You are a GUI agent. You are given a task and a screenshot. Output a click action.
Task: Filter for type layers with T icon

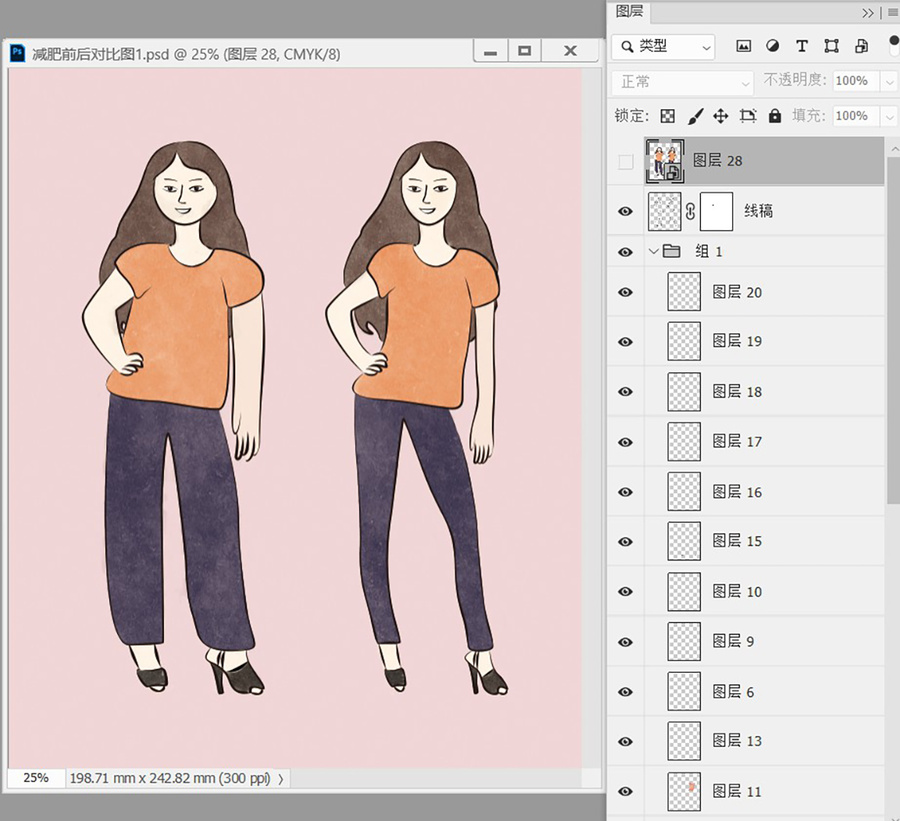(x=802, y=47)
